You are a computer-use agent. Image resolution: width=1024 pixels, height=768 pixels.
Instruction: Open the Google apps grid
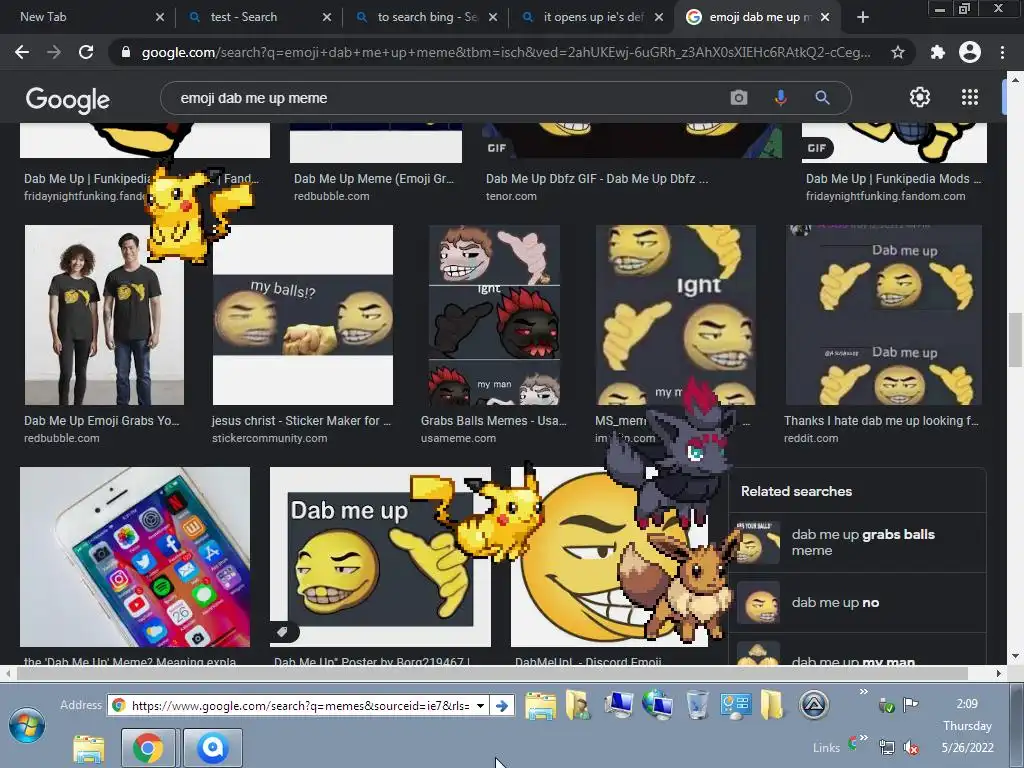970,97
